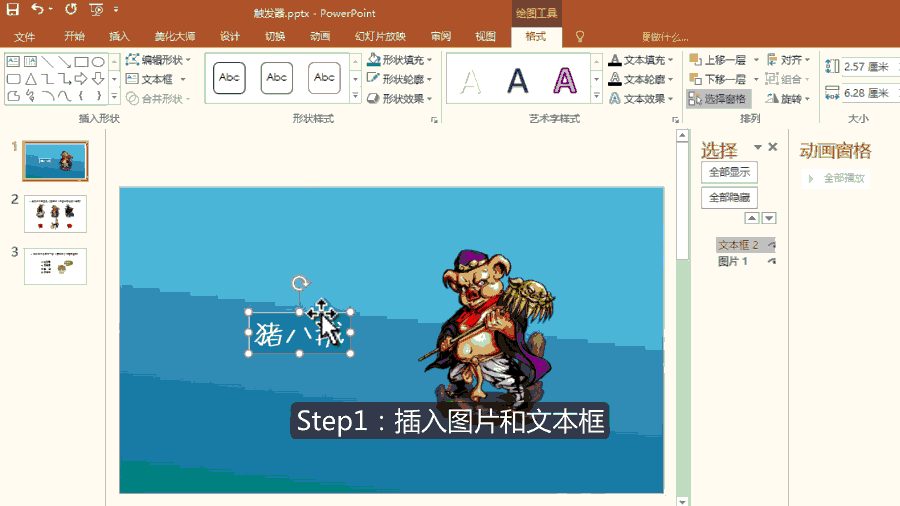Click the Undo arrow icon
This screenshot has width=900, height=506.
click(38, 9)
